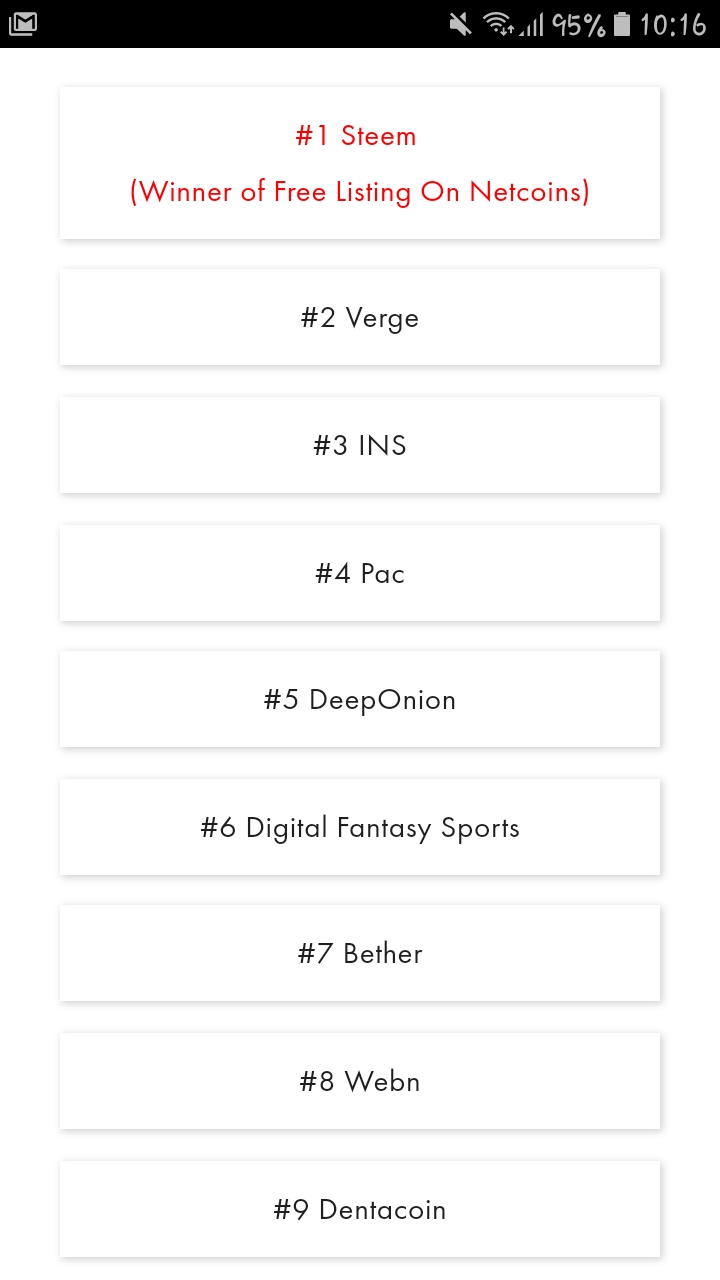The height and width of the screenshot is (1280, 720).
Task: Tap the #7 Bether entry
Action: coord(360,953)
